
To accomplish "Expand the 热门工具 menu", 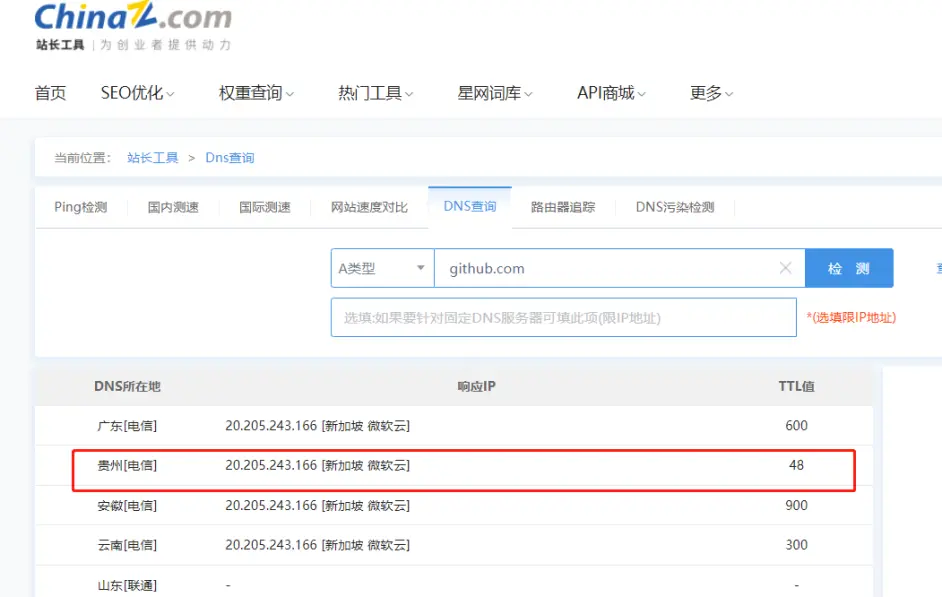I will click(375, 93).
